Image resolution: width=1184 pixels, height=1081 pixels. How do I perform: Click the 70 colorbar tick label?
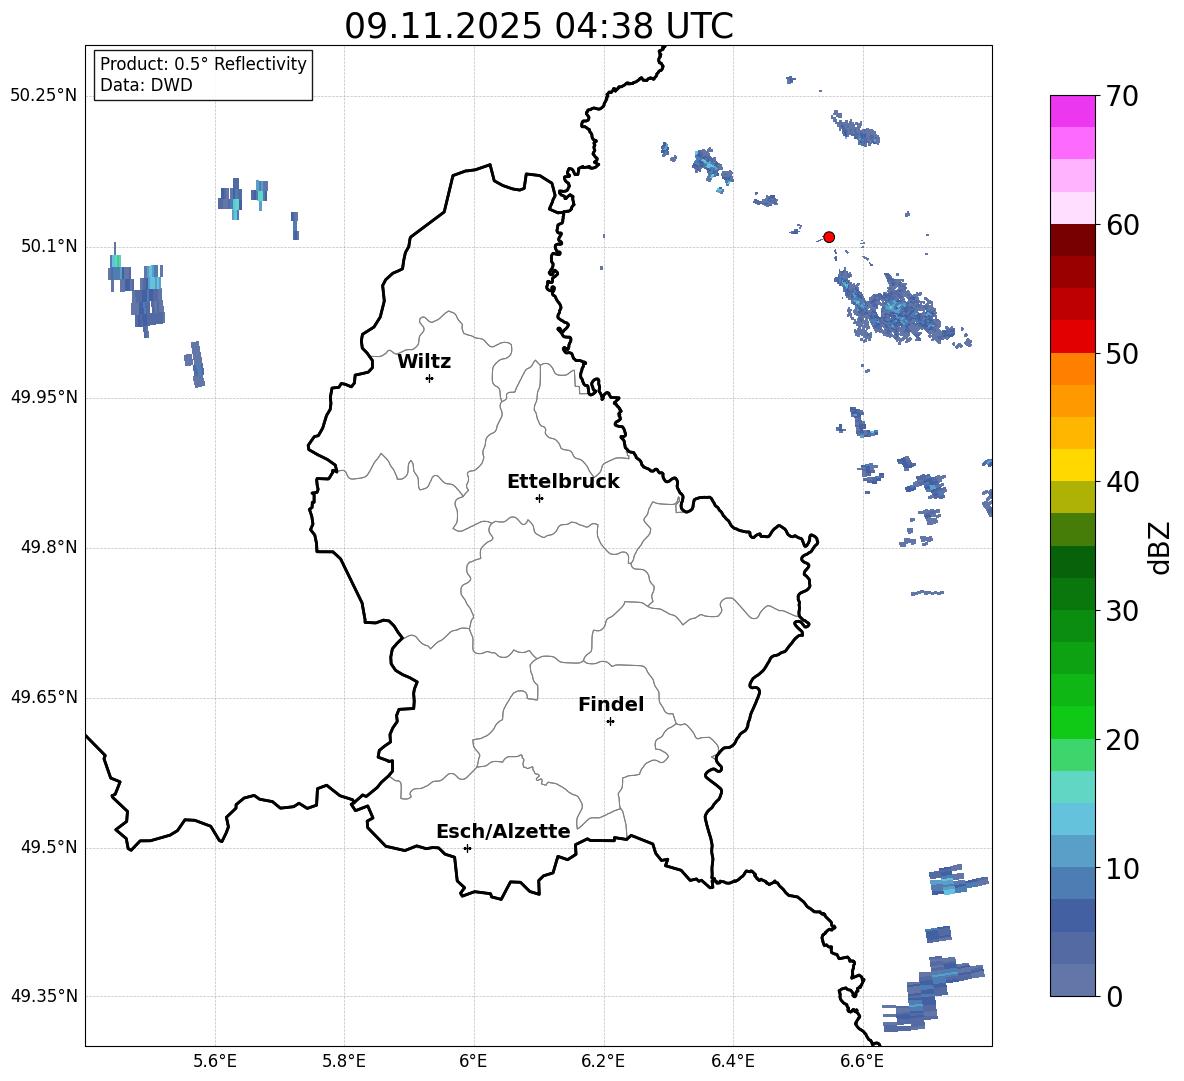[x=1122, y=96]
